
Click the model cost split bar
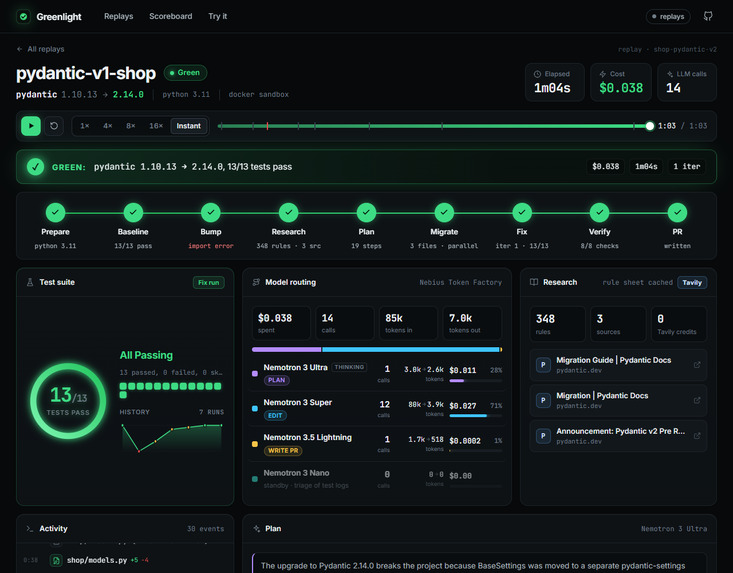coord(377,350)
